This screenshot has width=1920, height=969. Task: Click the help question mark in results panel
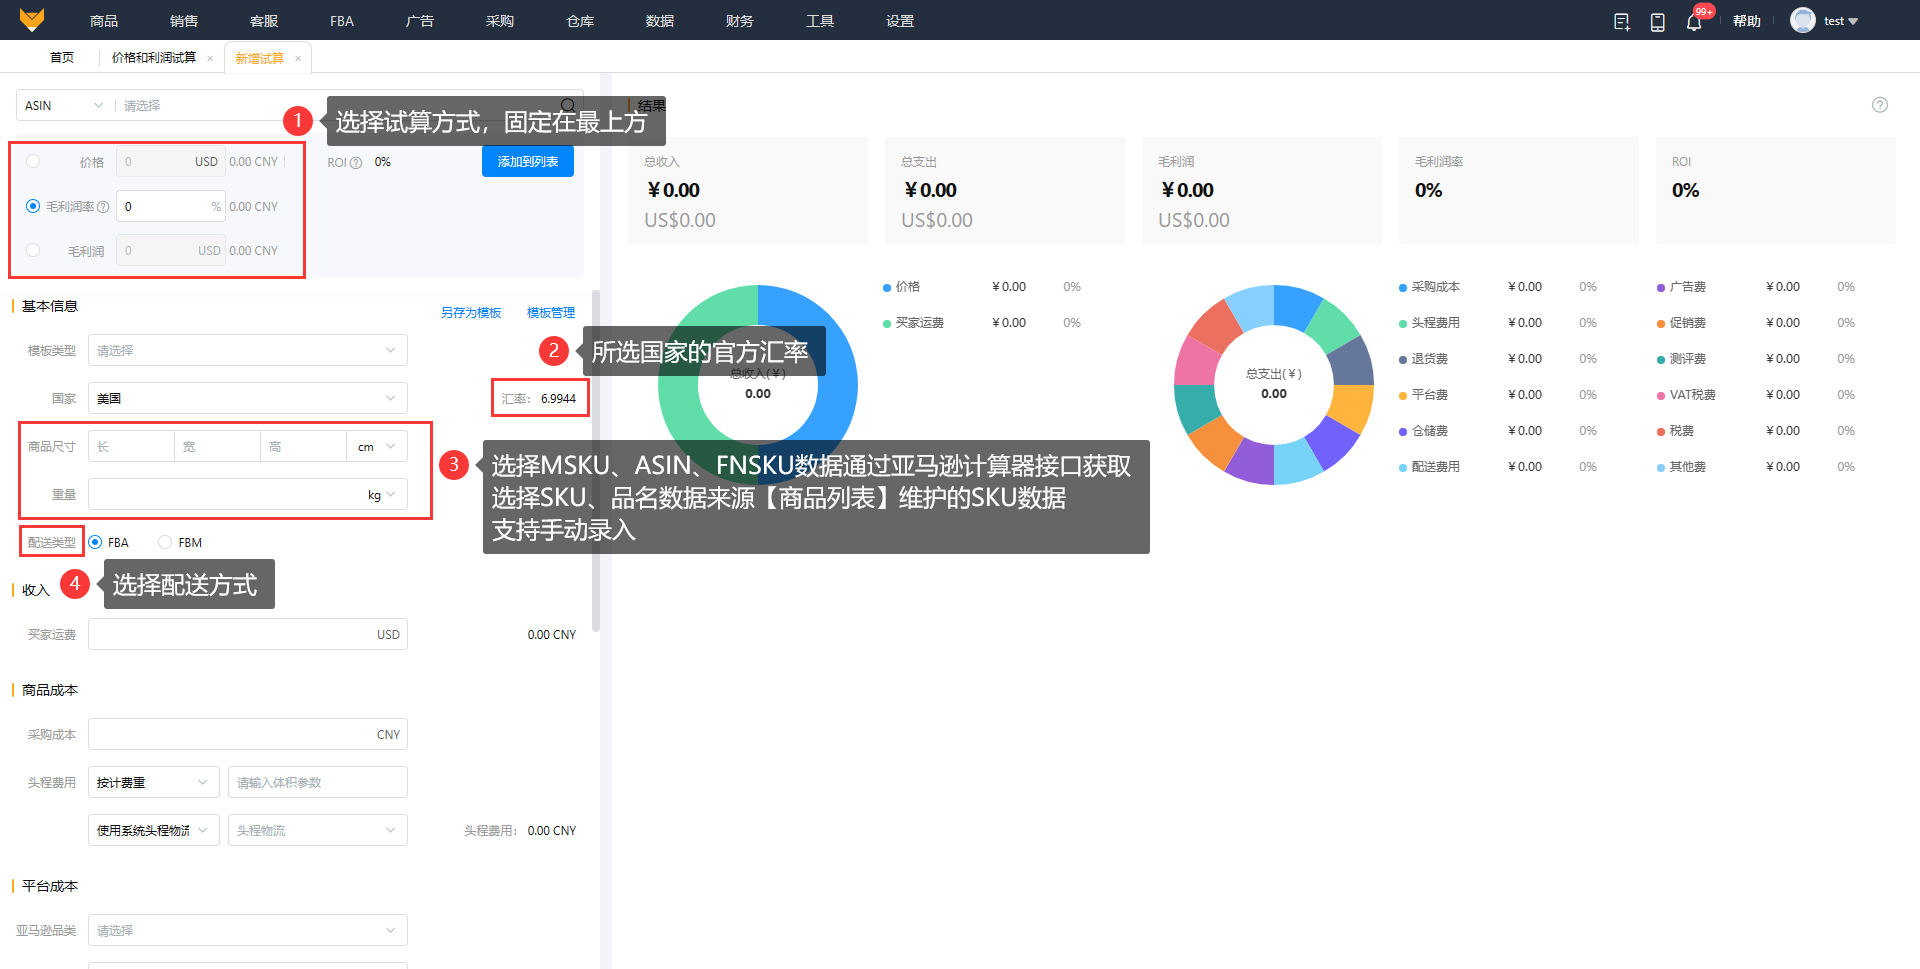[1880, 105]
